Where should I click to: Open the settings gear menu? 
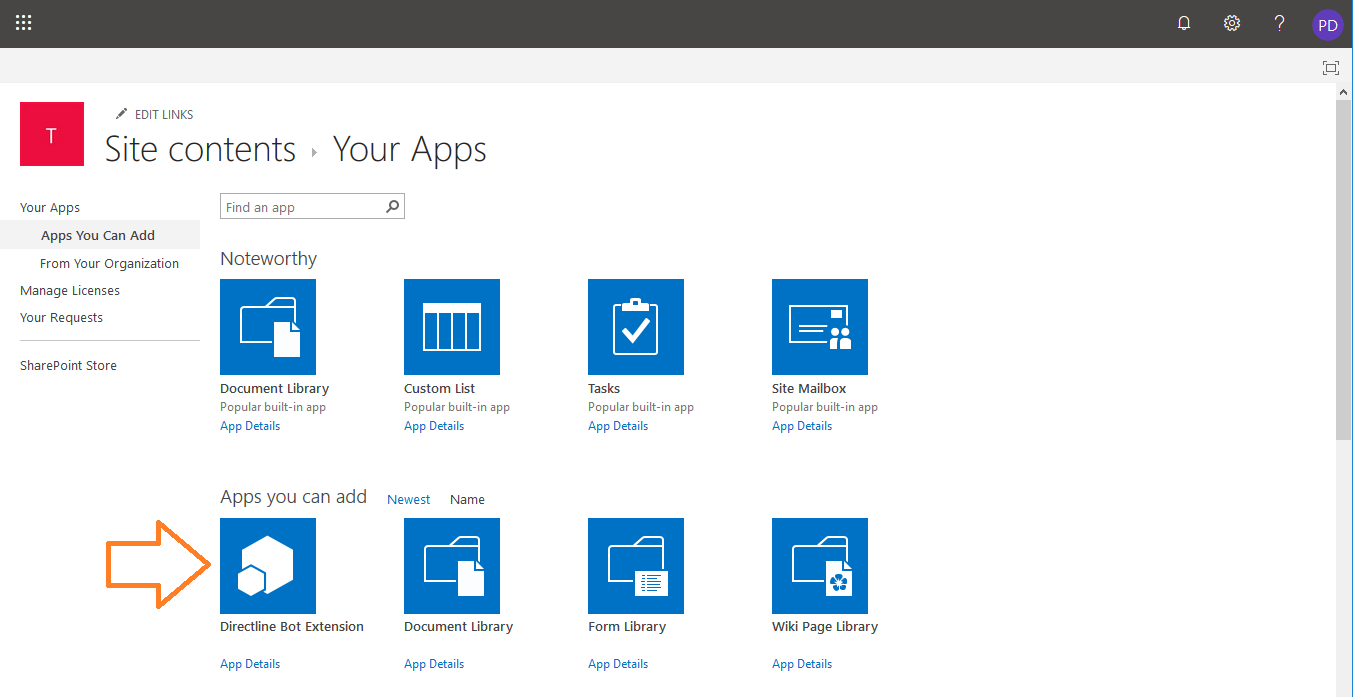[1232, 23]
